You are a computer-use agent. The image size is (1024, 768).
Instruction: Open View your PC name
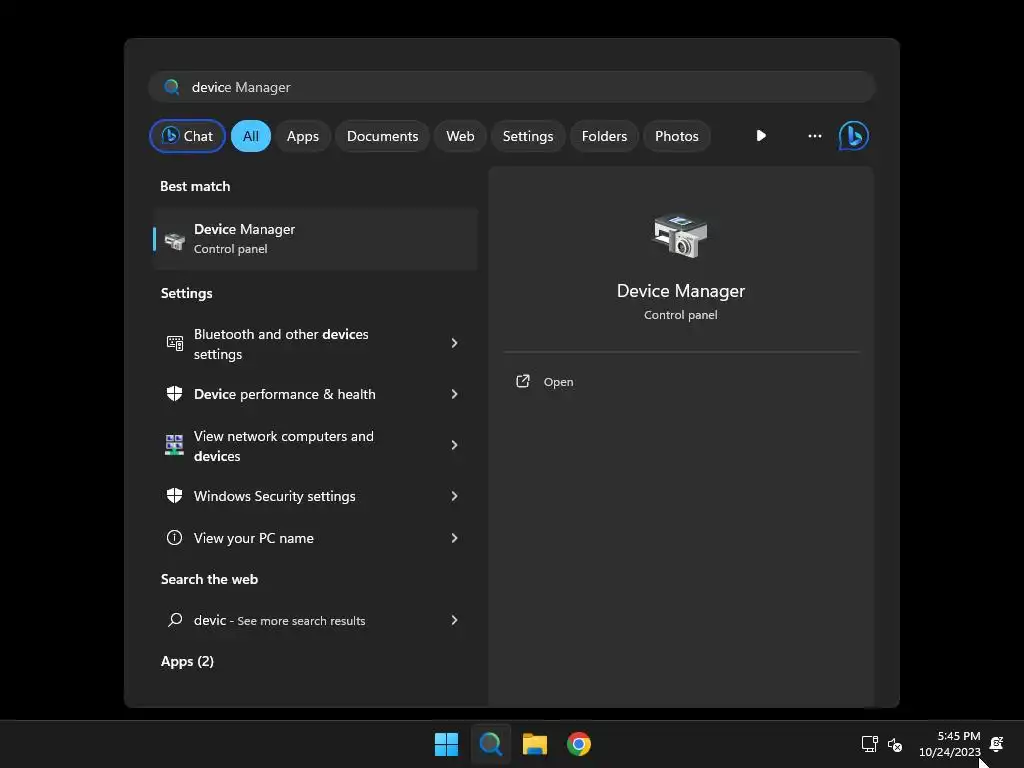pyautogui.click(x=315, y=538)
